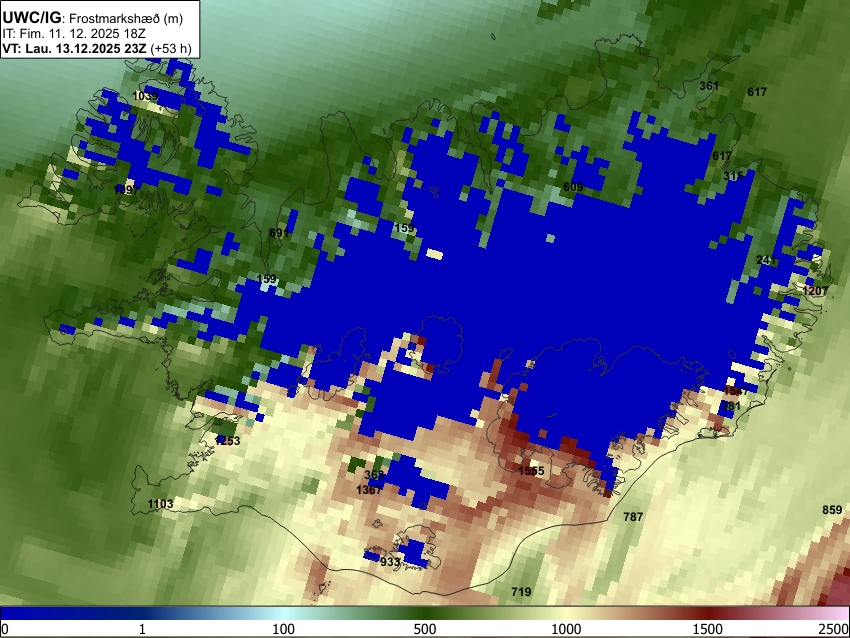Select the 159 value below 691
The height and width of the screenshot is (638, 850).
pyautogui.click(x=266, y=279)
